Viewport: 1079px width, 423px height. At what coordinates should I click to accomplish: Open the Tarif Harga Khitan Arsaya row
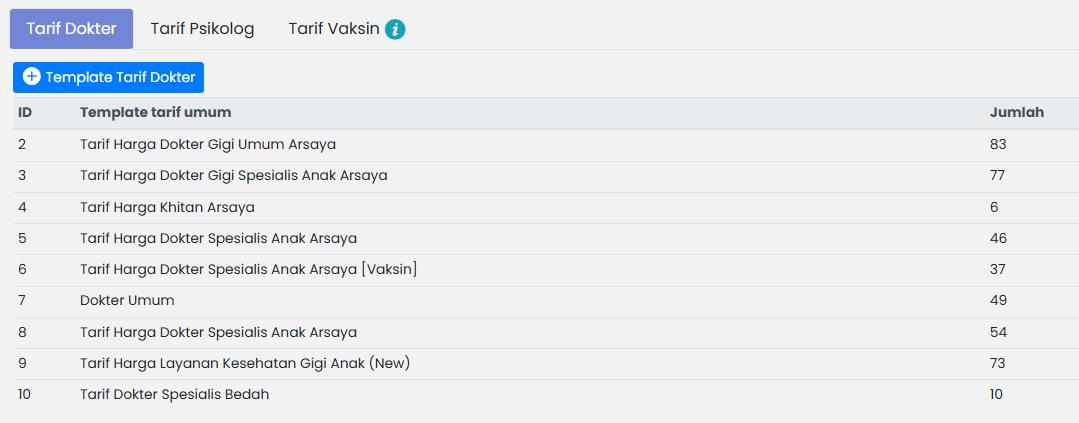[167, 207]
